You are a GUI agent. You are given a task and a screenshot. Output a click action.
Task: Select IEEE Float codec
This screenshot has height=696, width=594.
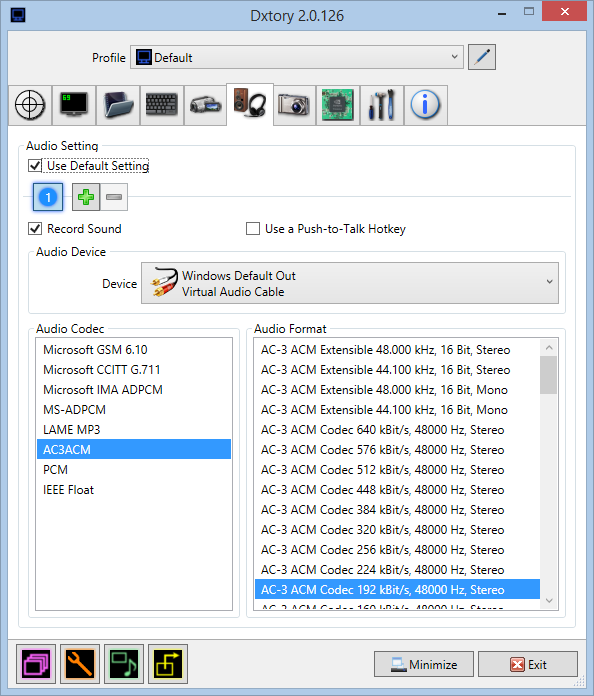pyautogui.click(x=134, y=490)
